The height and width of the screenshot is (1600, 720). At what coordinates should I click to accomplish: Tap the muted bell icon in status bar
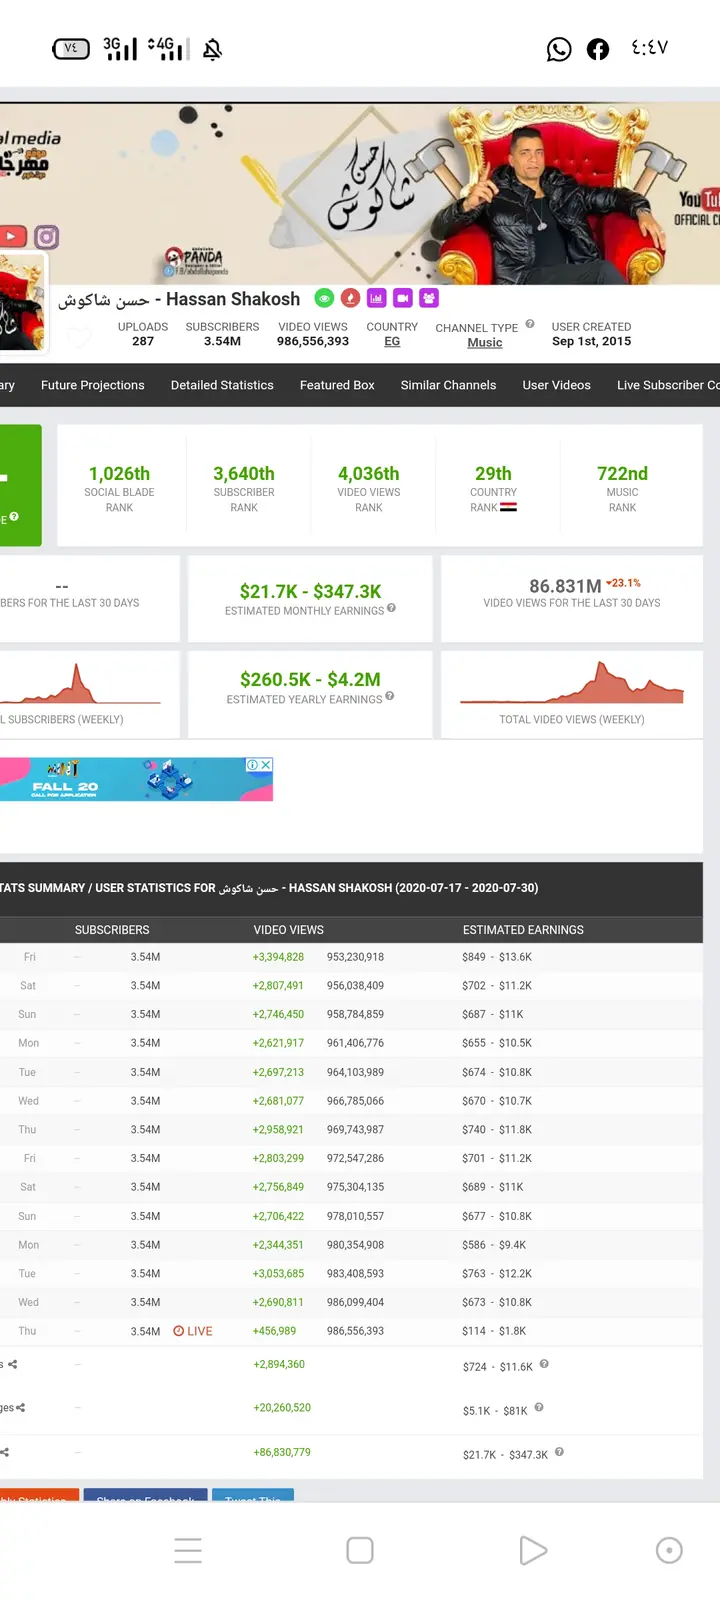click(x=212, y=49)
